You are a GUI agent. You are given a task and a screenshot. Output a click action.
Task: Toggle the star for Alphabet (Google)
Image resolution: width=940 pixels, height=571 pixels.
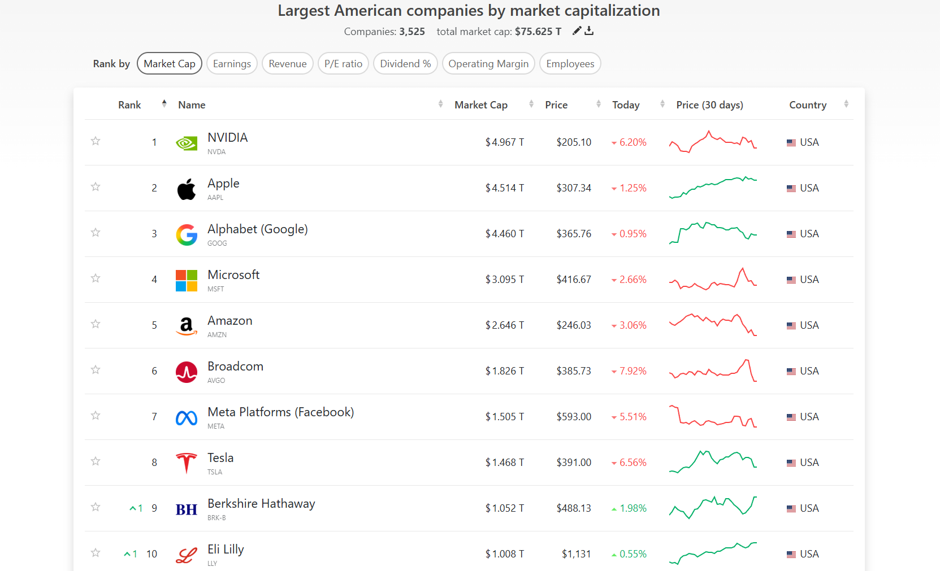[x=95, y=232]
